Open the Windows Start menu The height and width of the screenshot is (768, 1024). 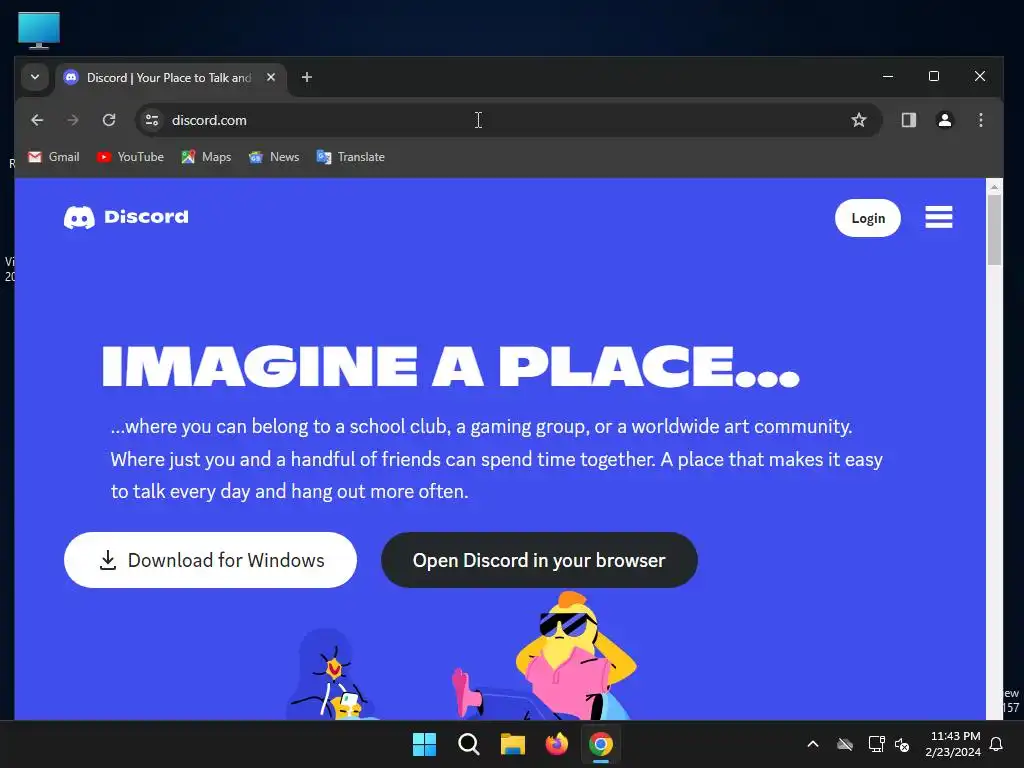(424, 744)
